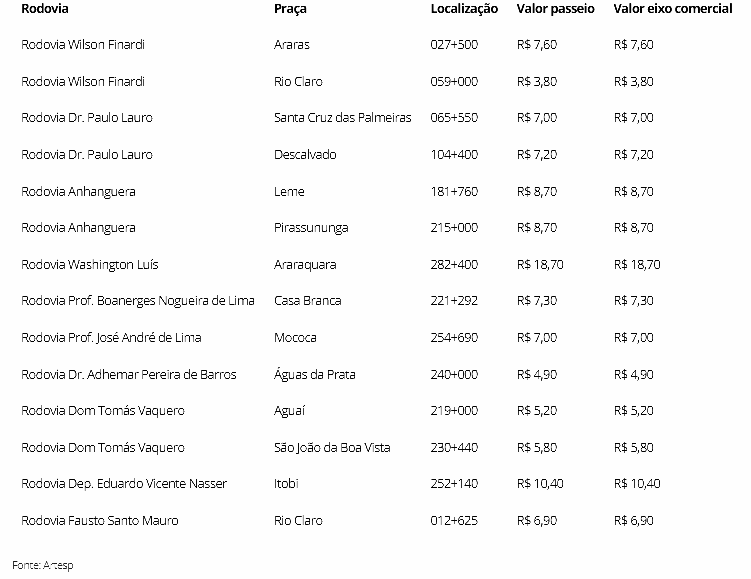Select the Santa Cruz das Palmeiras cell
The image size is (751, 579).
(x=342, y=118)
